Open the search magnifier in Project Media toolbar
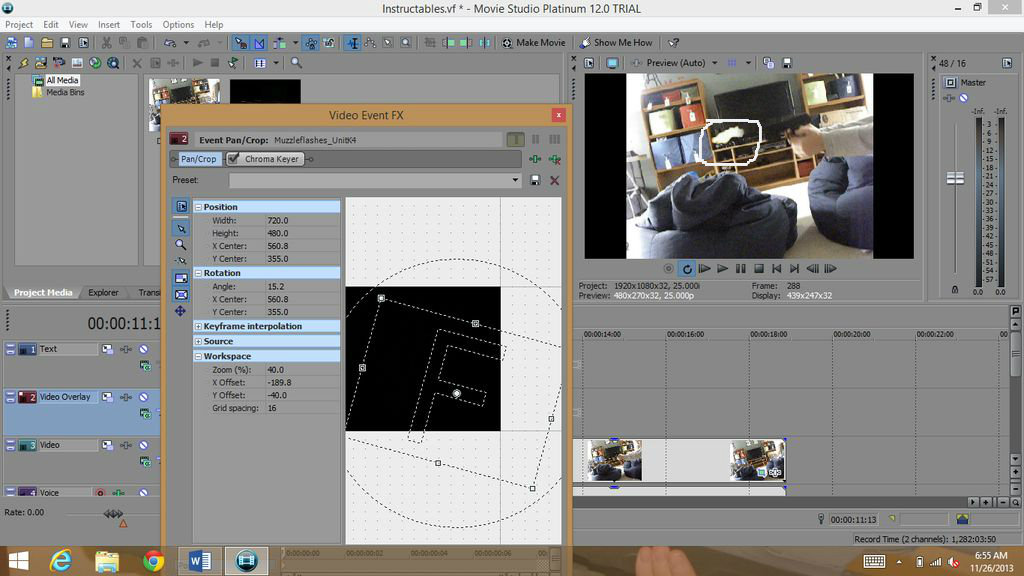 click(x=296, y=63)
